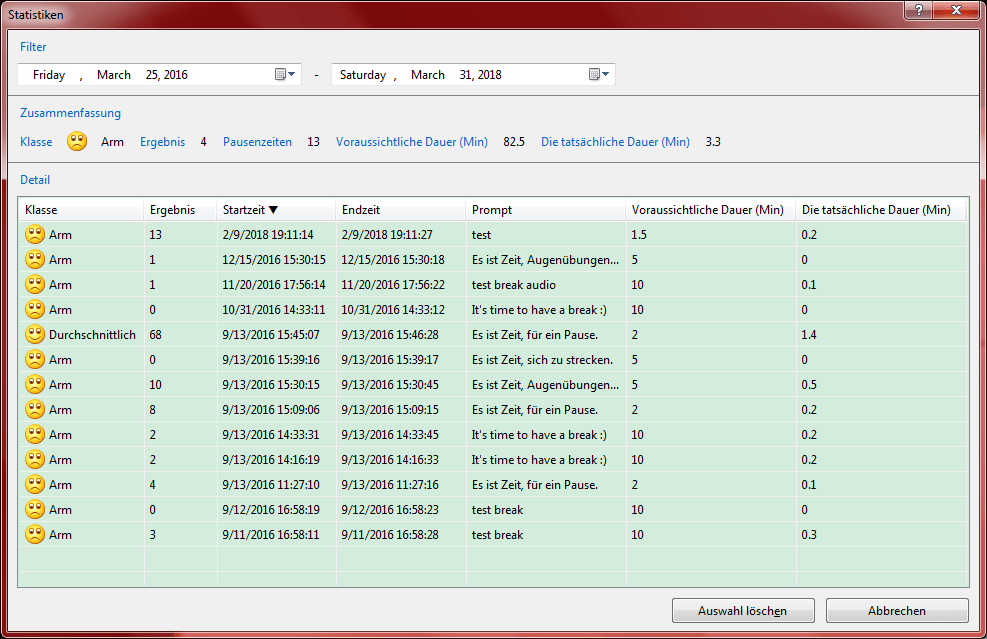Click the 3.3 value in the summary

pyautogui.click(x=713, y=142)
